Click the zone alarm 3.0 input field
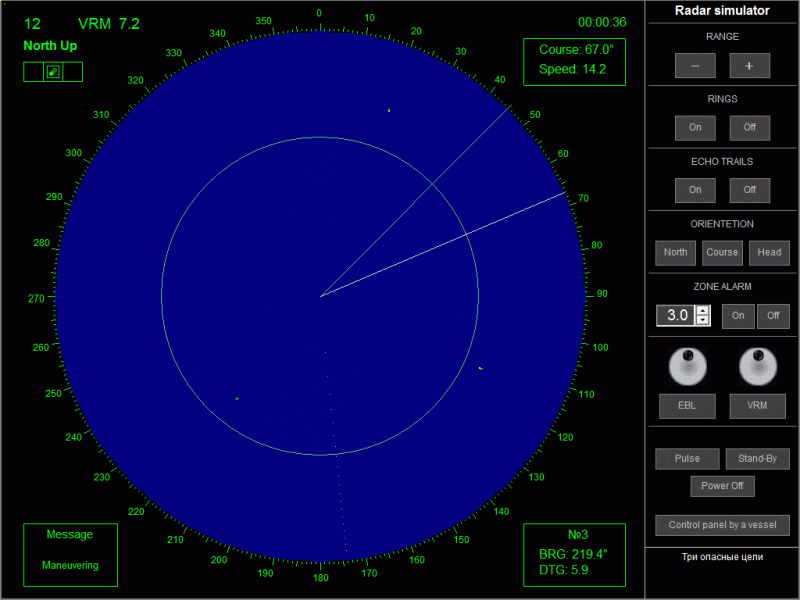The height and width of the screenshot is (600, 800). point(676,316)
